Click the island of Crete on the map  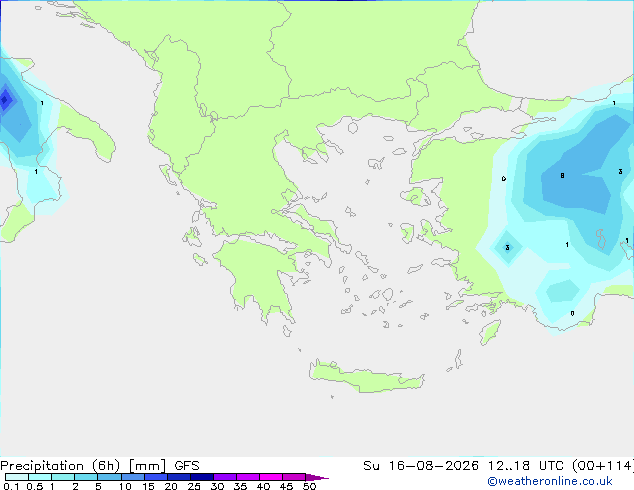tap(366, 377)
